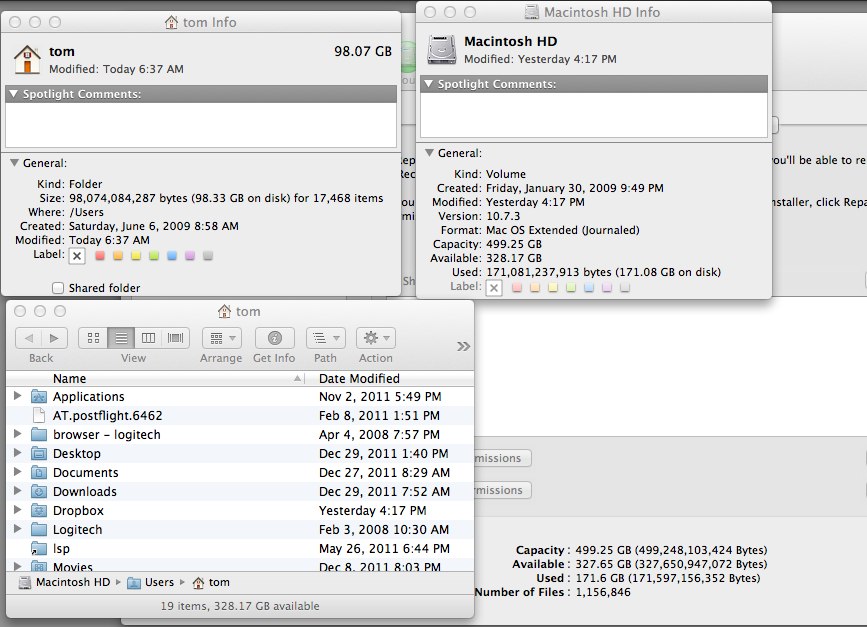Collapse General section in tom Info
Screen dimensions: 867x627
14,163
